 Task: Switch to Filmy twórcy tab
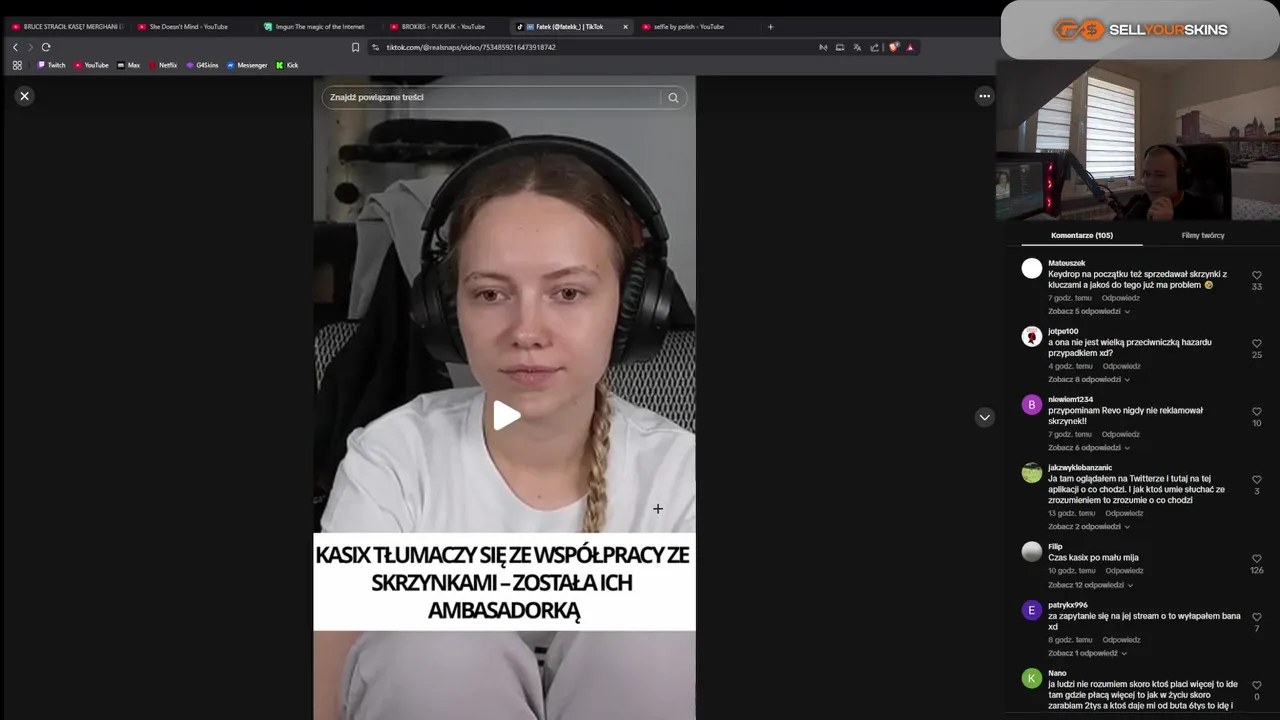[1203, 236]
